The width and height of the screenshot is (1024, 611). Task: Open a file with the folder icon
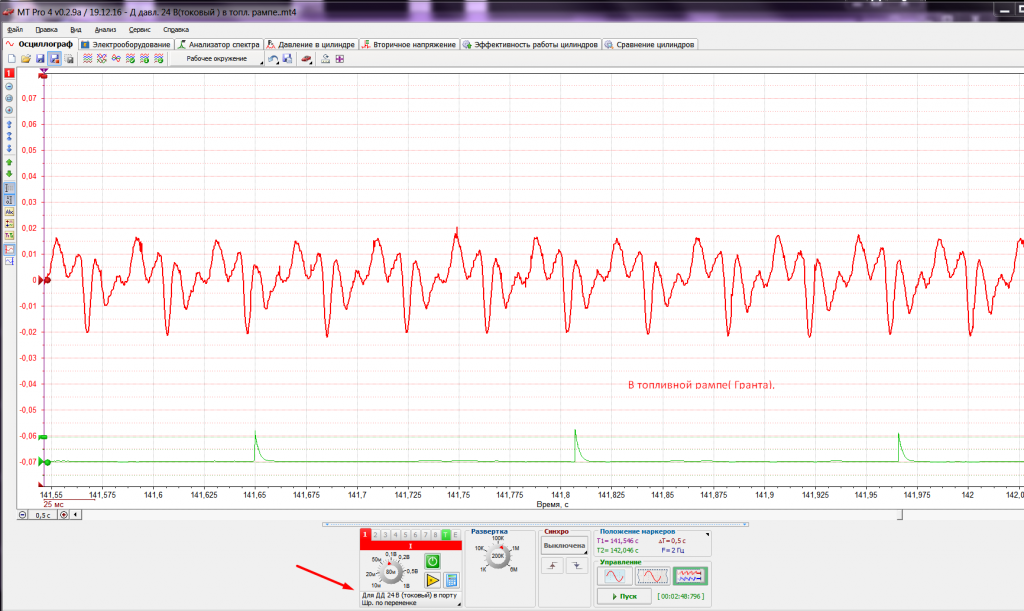25,59
